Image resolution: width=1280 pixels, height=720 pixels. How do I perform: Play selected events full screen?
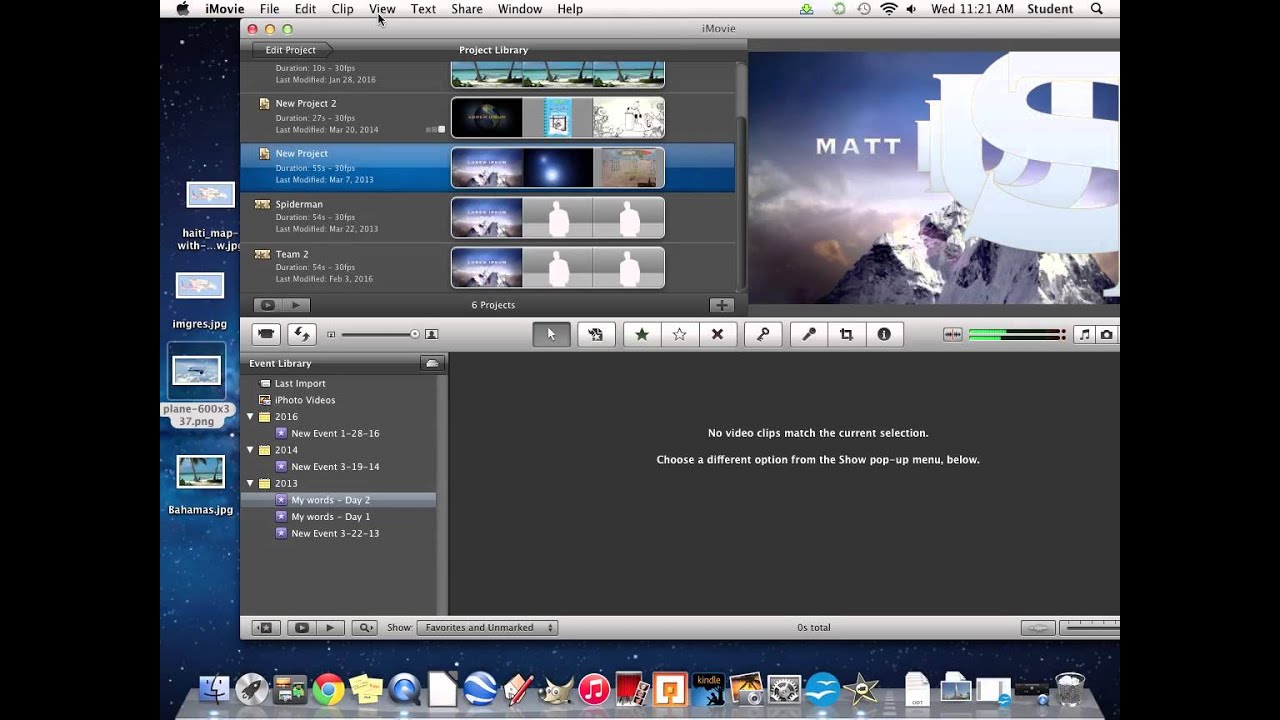pos(301,628)
